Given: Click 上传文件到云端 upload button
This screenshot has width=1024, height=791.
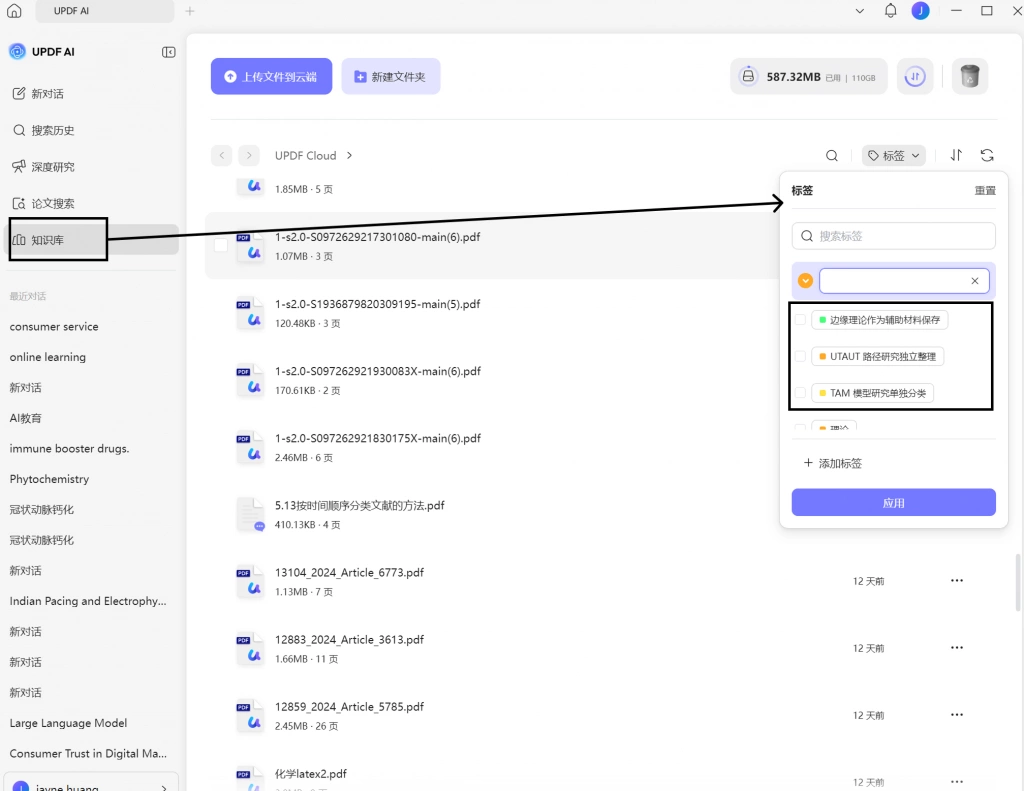Looking at the screenshot, I should pos(271,76).
